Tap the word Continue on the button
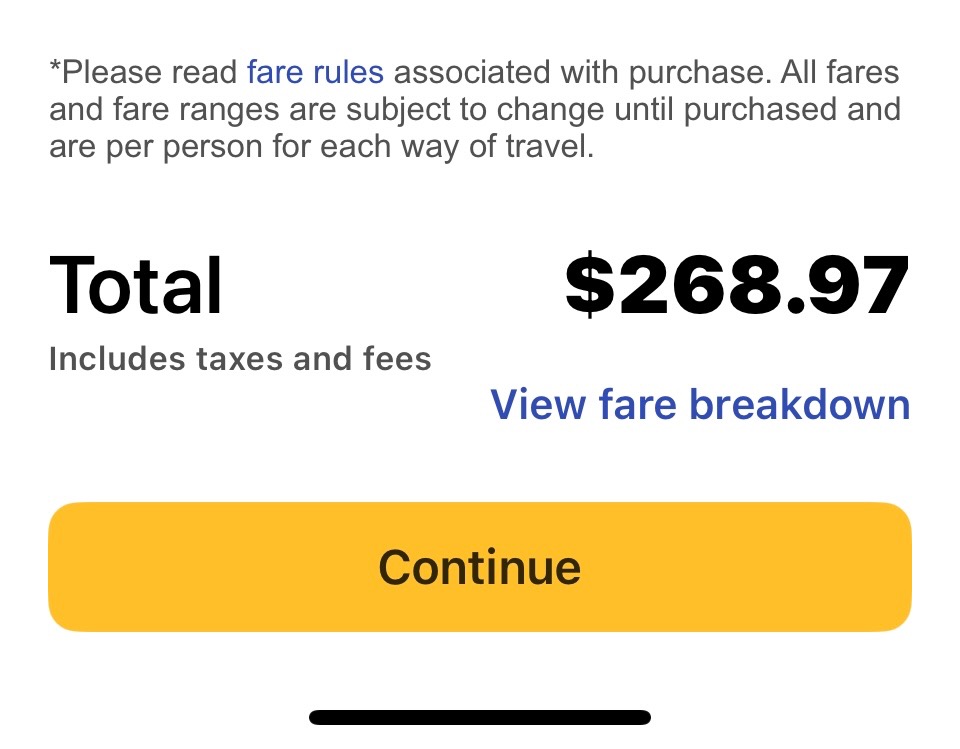The width and height of the screenshot is (960, 749). click(x=480, y=567)
